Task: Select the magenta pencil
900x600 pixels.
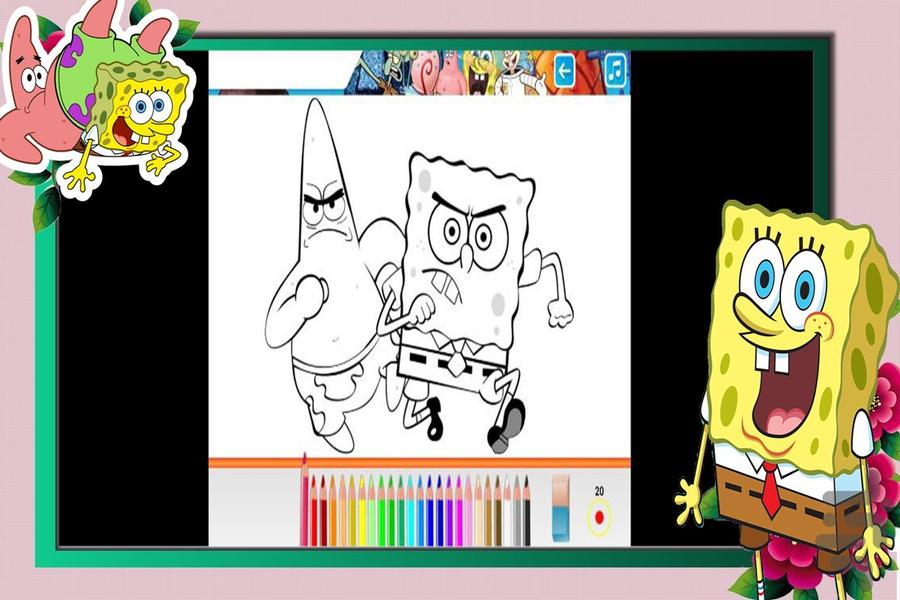Action: coord(459,511)
